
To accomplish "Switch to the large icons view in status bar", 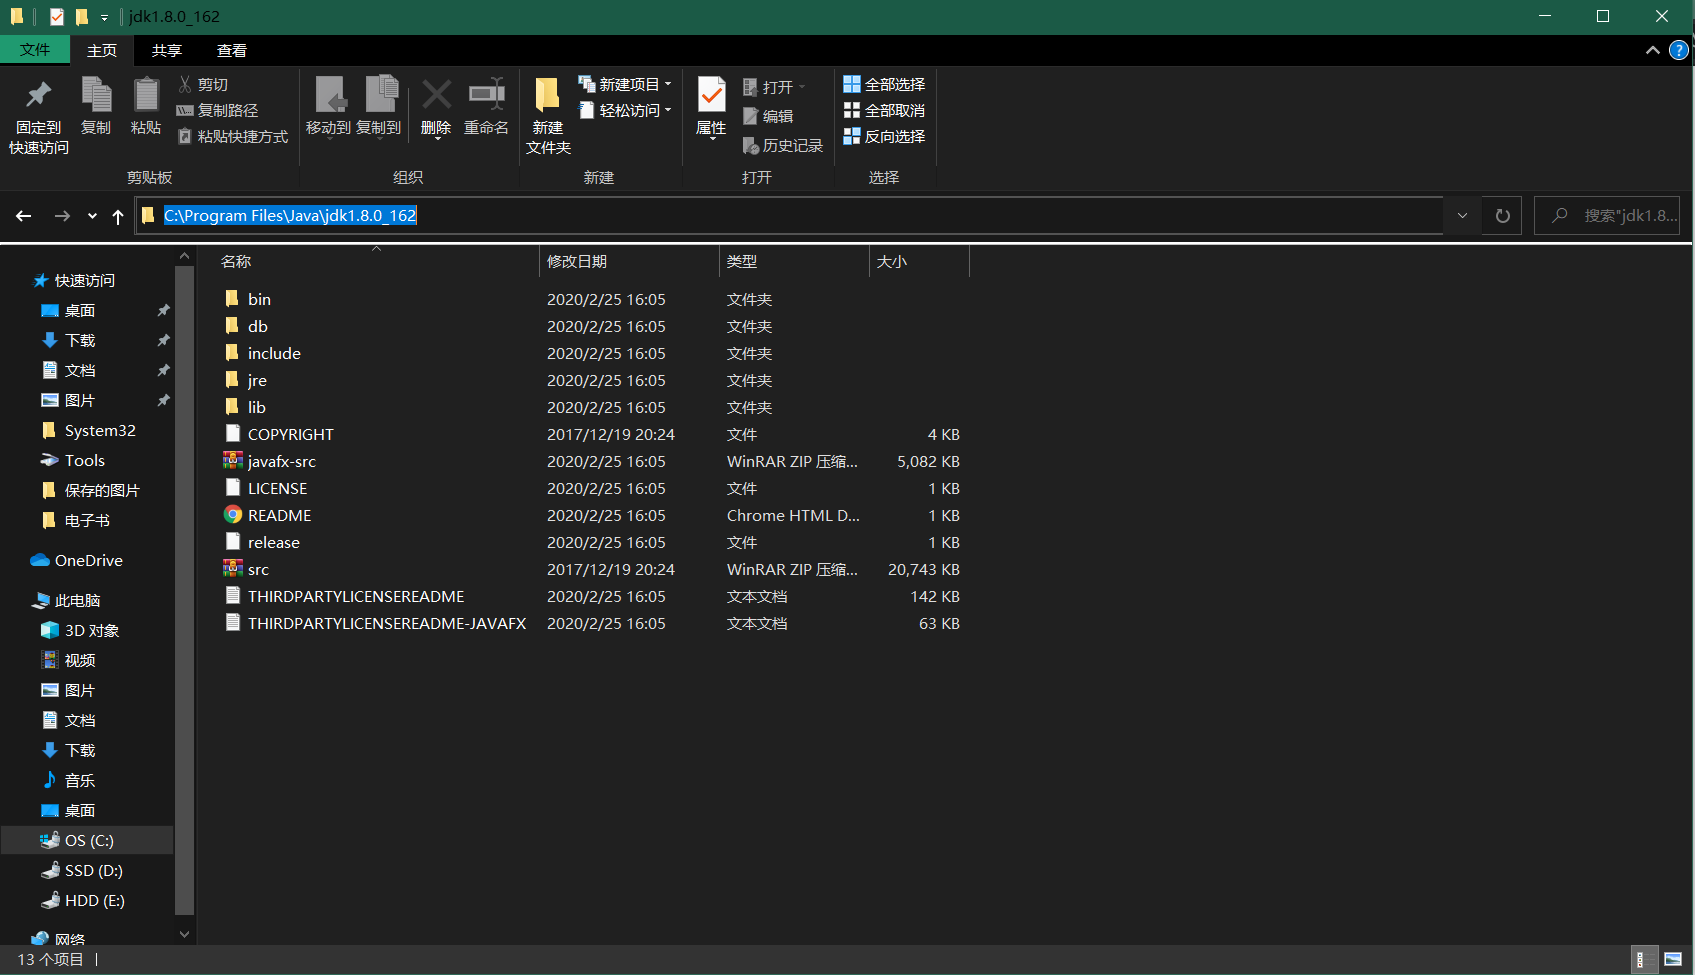I will coord(1673,959).
